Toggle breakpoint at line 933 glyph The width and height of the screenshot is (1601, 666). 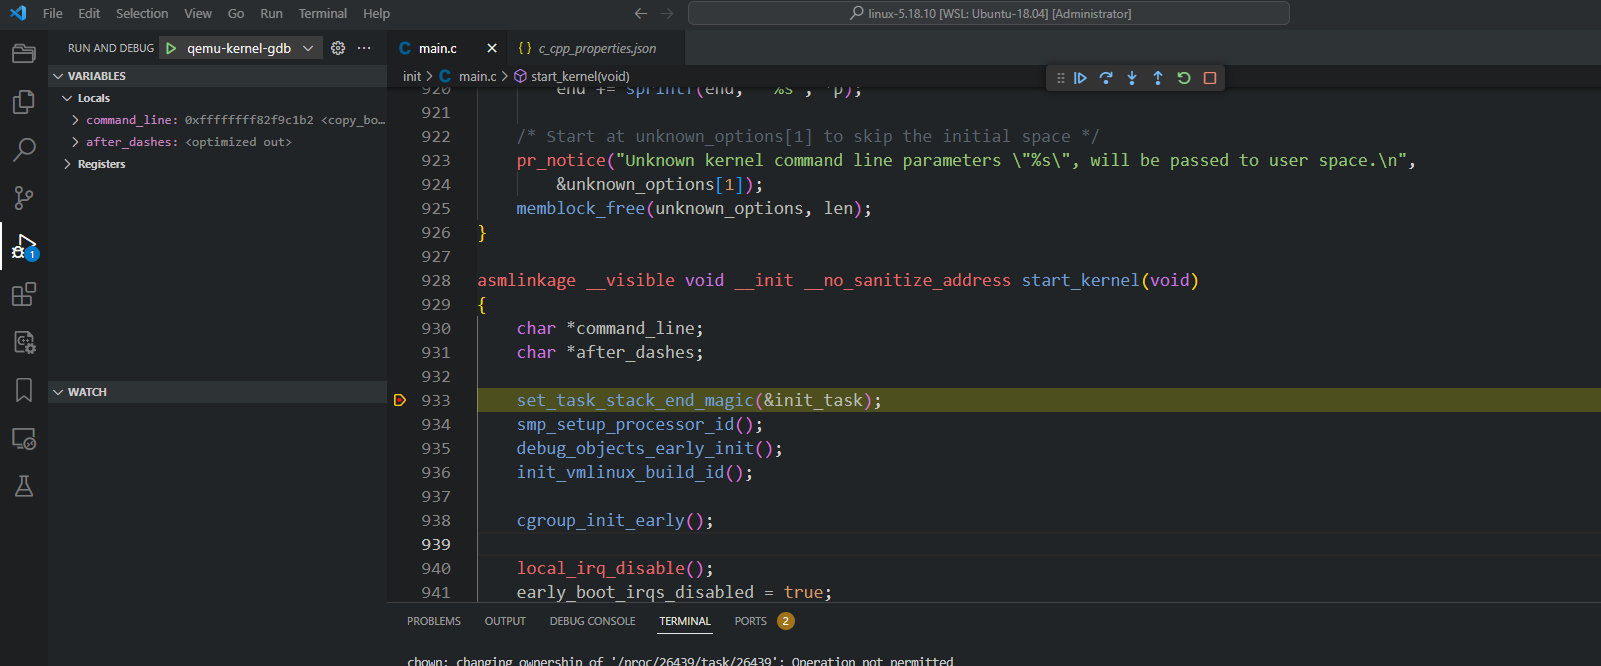pos(400,400)
